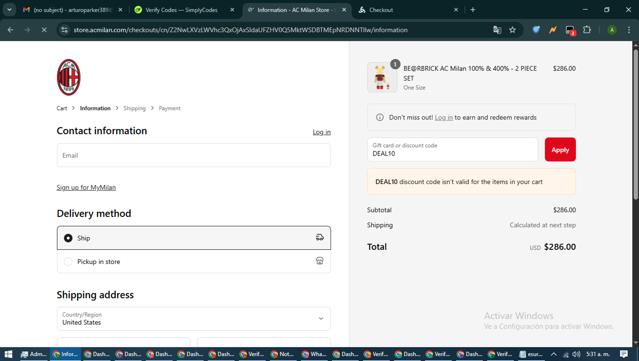Click the browser address bar URL
Viewport: 639px width, 361px height.
[x=240, y=30]
